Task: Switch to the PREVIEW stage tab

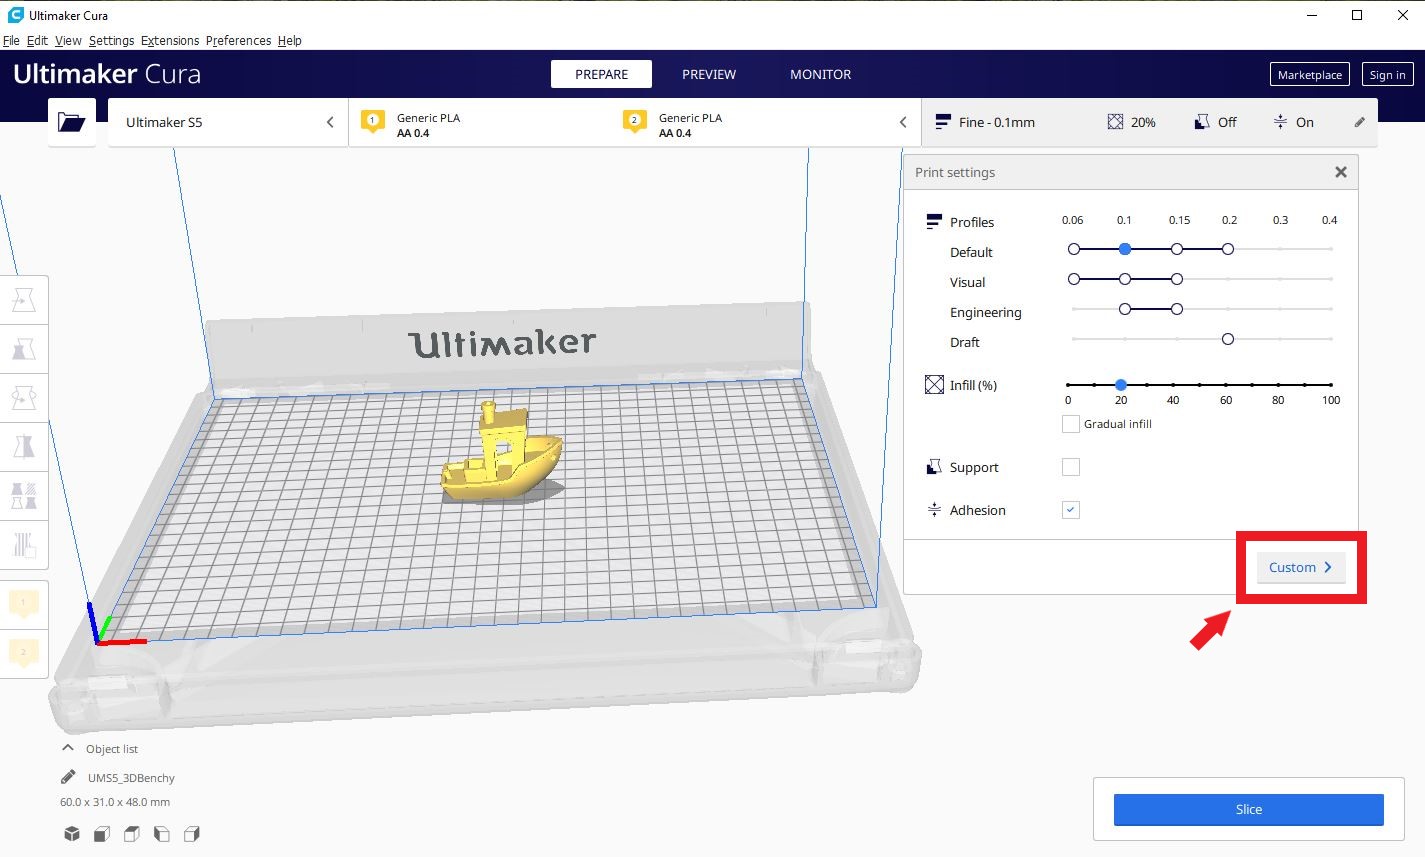Action: (x=709, y=74)
